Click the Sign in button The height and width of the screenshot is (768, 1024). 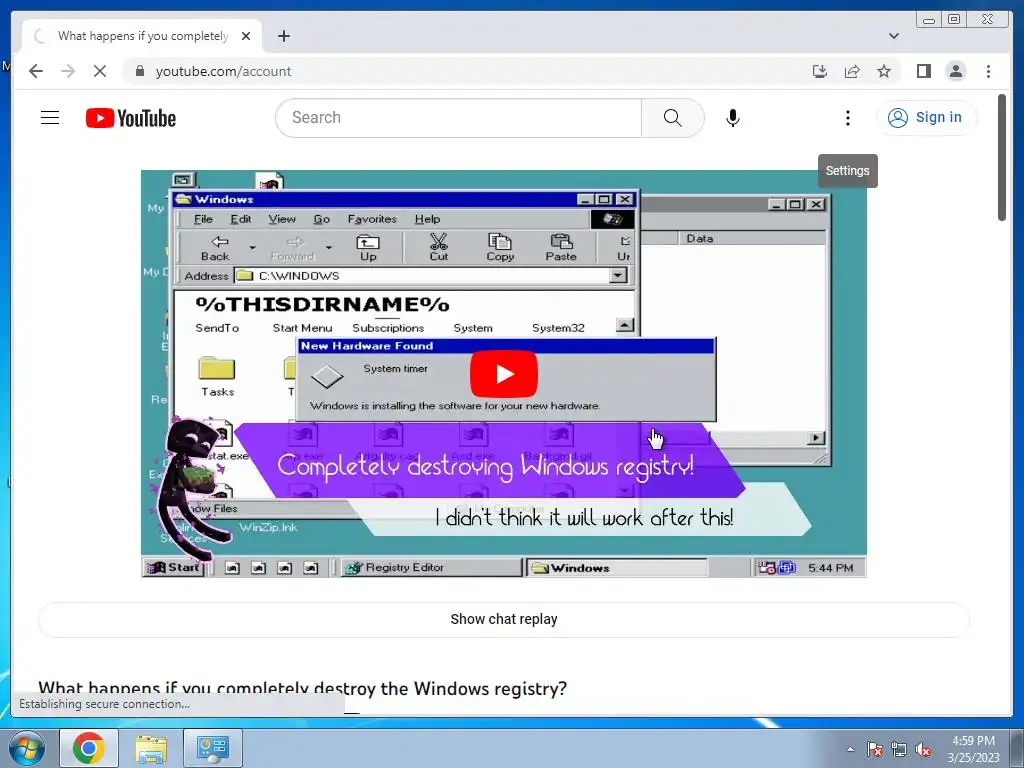point(926,118)
